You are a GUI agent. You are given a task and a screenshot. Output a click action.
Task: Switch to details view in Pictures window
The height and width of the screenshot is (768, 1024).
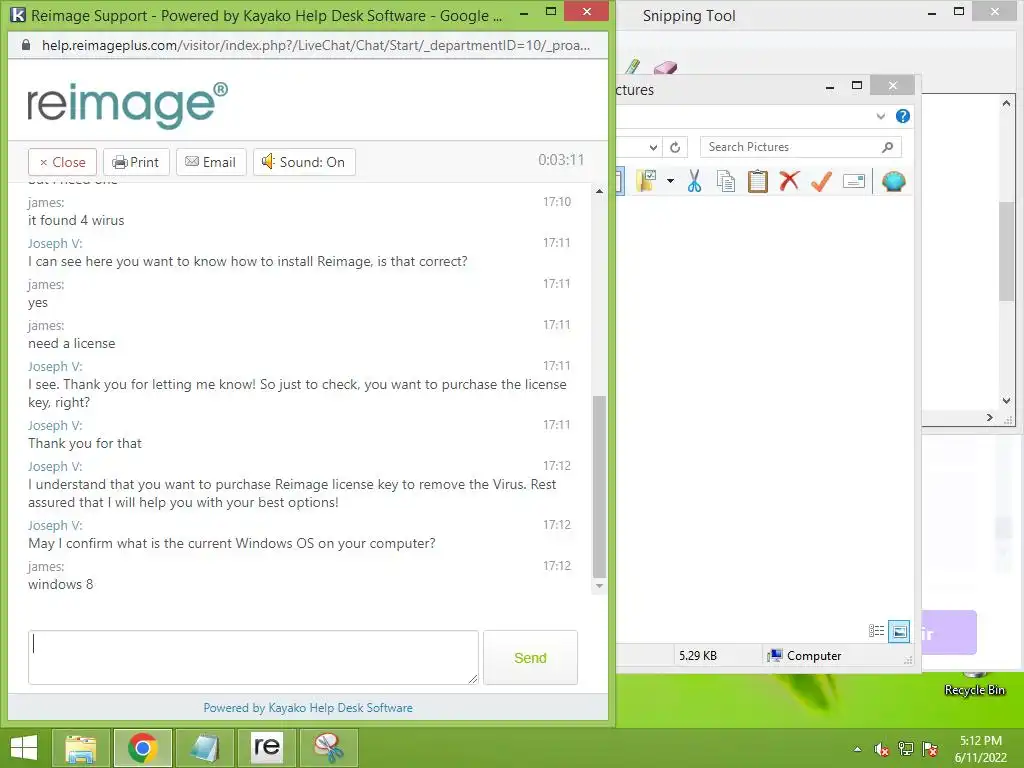click(876, 631)
